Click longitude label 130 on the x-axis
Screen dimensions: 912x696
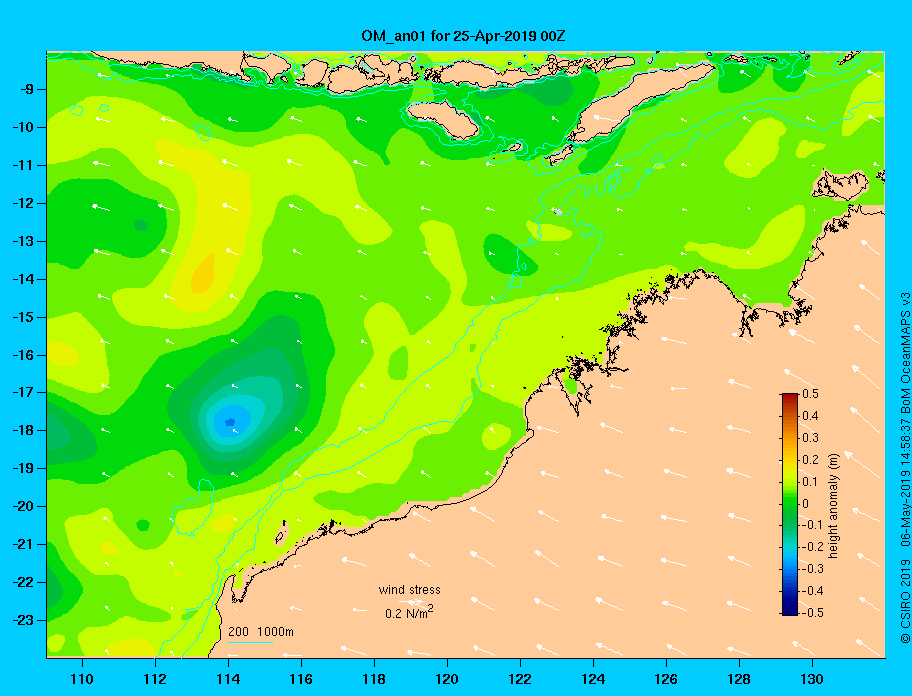pos(812,679)
